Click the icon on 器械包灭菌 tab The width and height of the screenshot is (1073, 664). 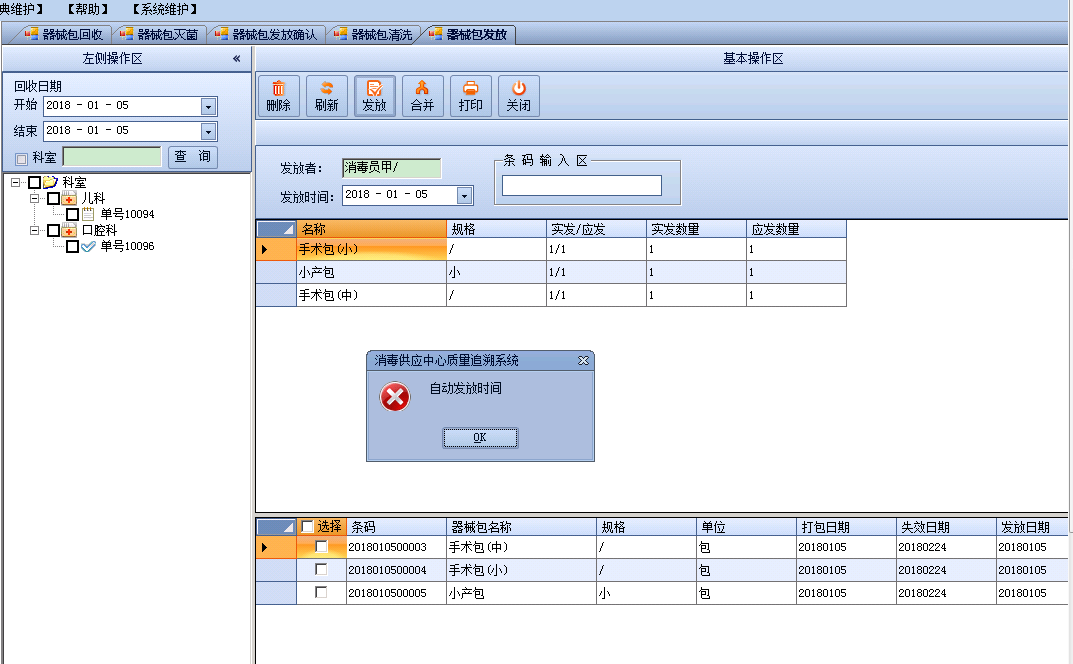pyautogui.click(x=127, y=34)
